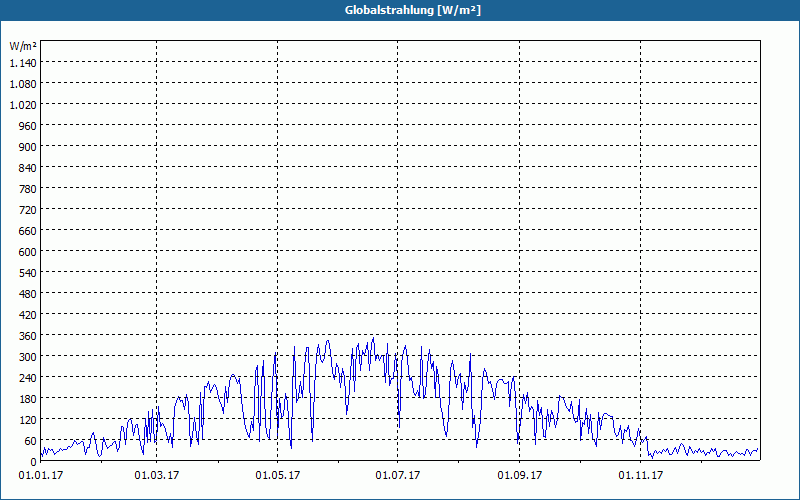
Task: Click the 1.080 y-axis value label
Action: 23,84
